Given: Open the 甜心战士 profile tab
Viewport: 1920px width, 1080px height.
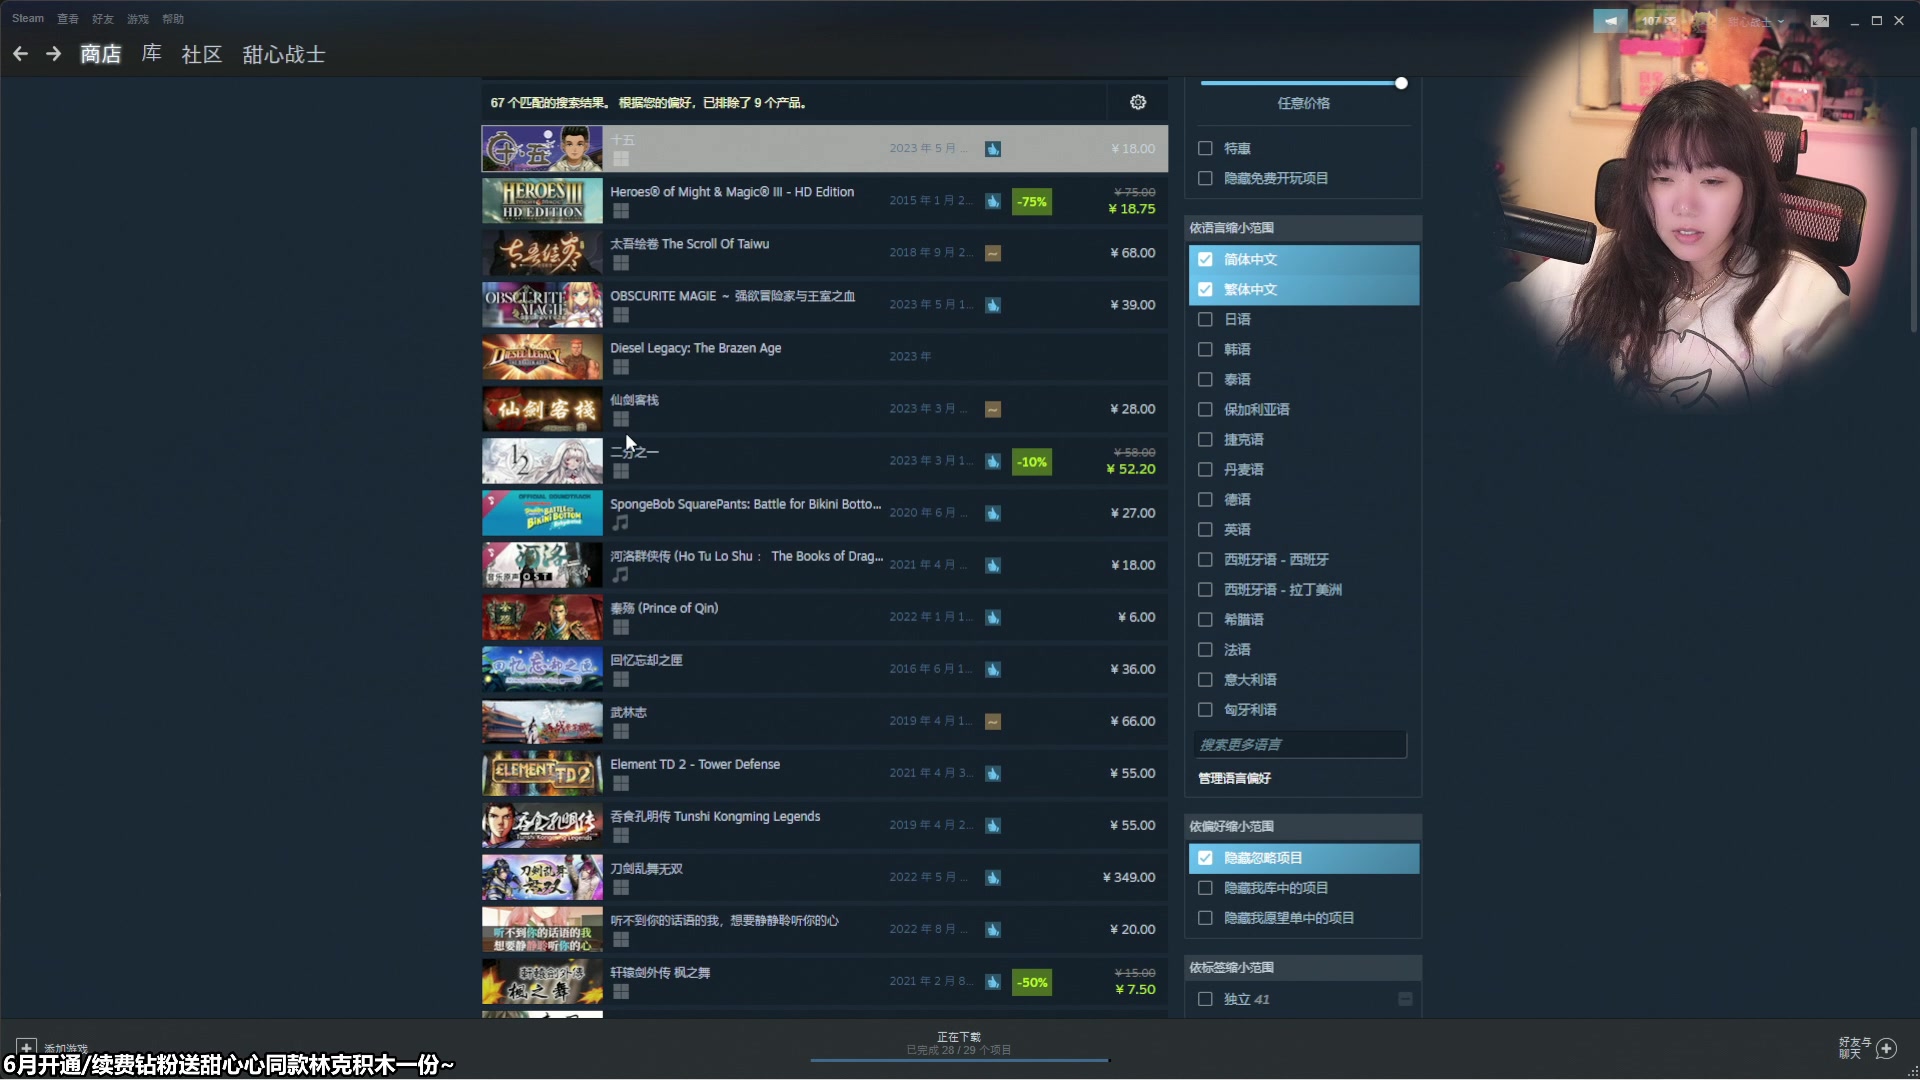Looking at the screenshot, I should pos(284,54).
